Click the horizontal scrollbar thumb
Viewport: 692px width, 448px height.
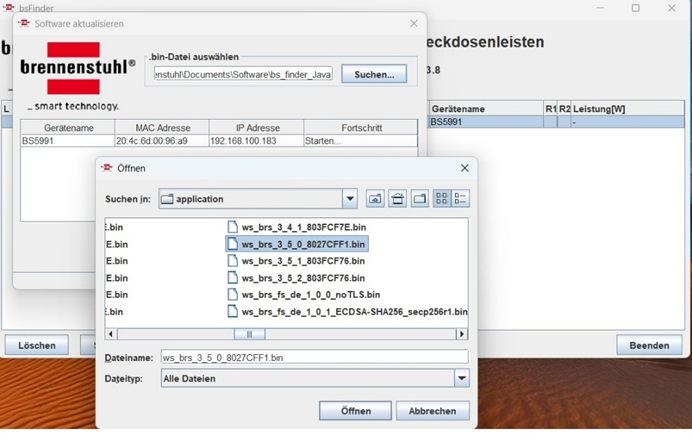coord(249,334)
